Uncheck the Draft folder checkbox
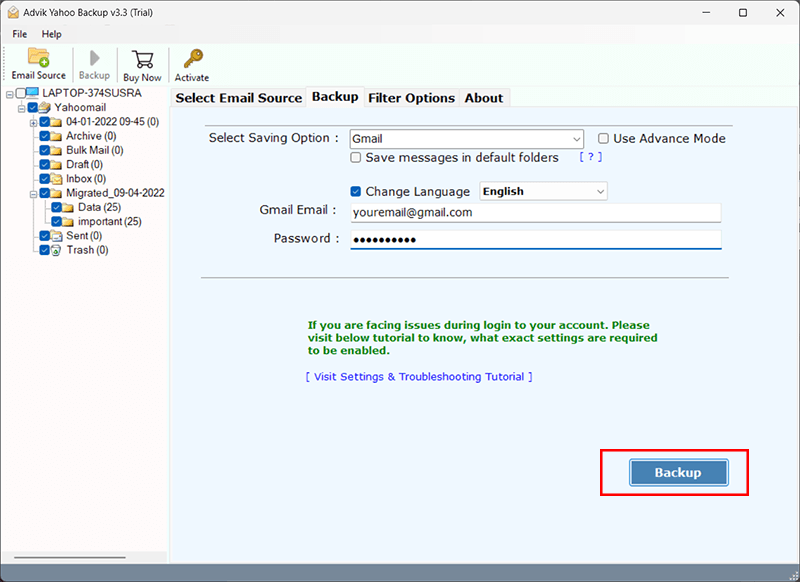Image resolution: width=800 pixels, height=582 pixels. point(44,165)
